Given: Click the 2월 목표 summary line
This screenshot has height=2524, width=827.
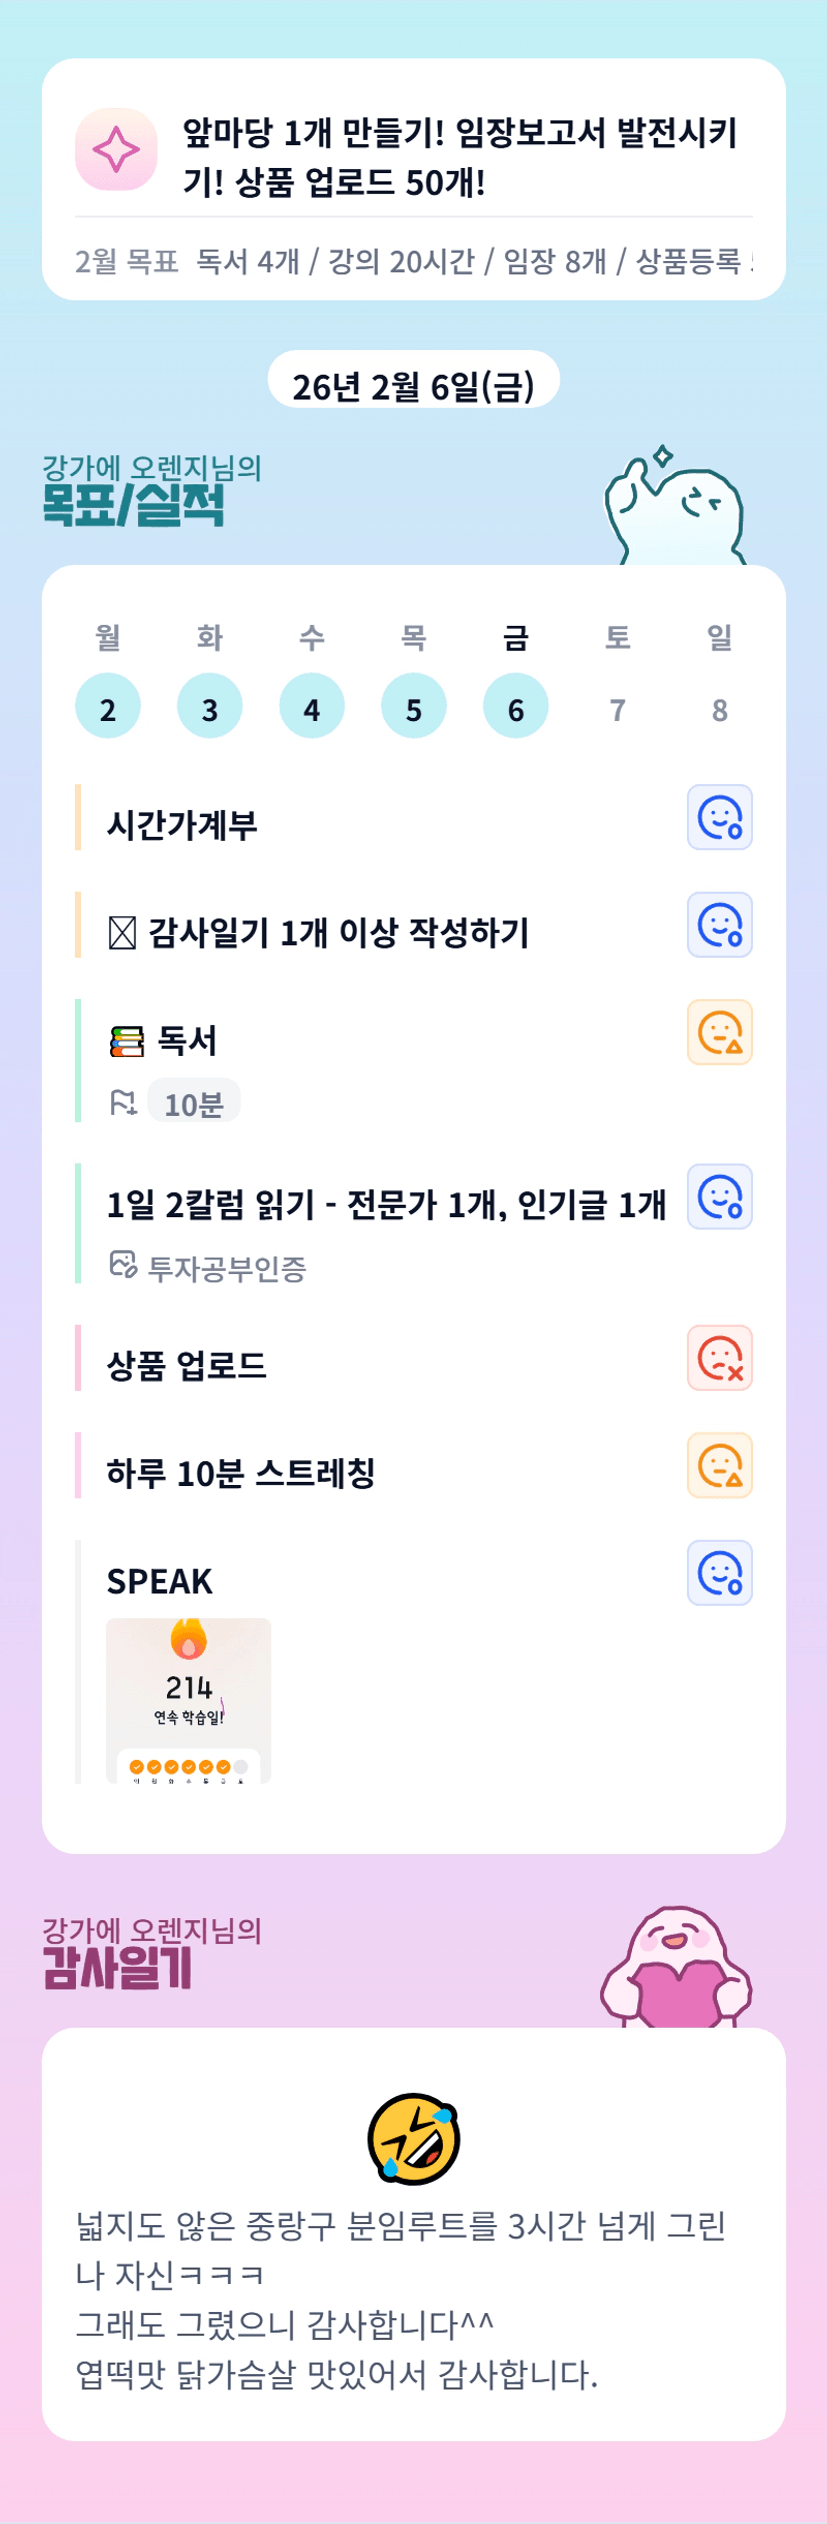Looking at the screenshot, I should click(x=413, y=261).
